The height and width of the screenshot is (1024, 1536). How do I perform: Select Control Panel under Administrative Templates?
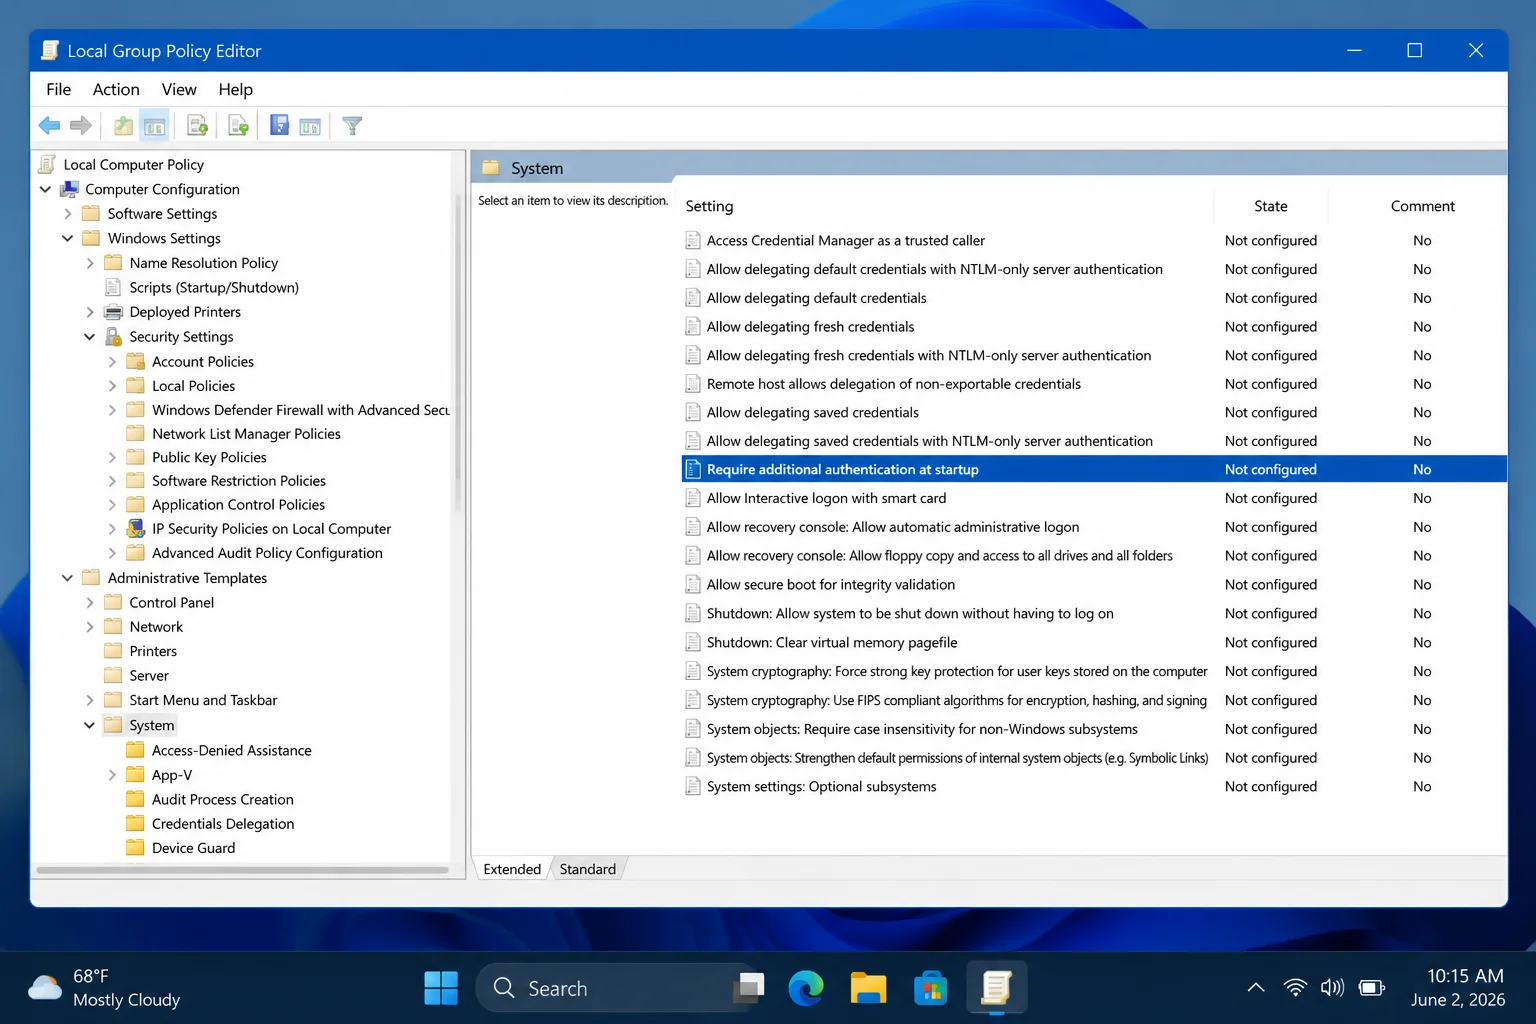[x=171, y=603]
